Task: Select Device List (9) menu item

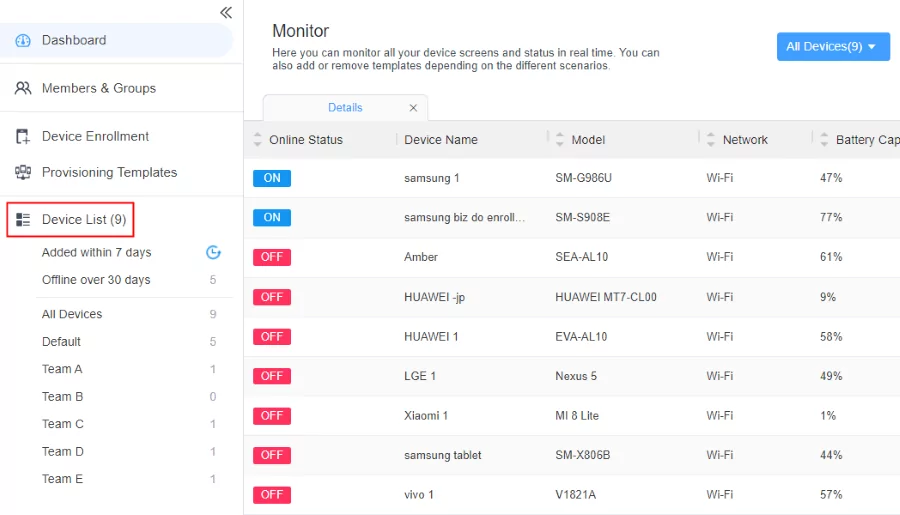Action: click(84, 219)
